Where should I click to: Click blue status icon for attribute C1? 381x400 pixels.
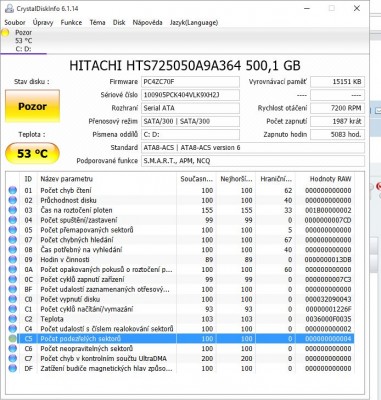pos(13,309)
